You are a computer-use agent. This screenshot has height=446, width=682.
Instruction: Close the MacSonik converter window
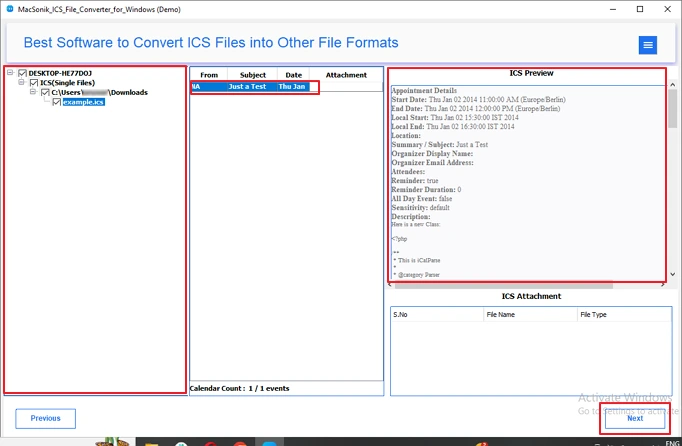coord(668,9)
